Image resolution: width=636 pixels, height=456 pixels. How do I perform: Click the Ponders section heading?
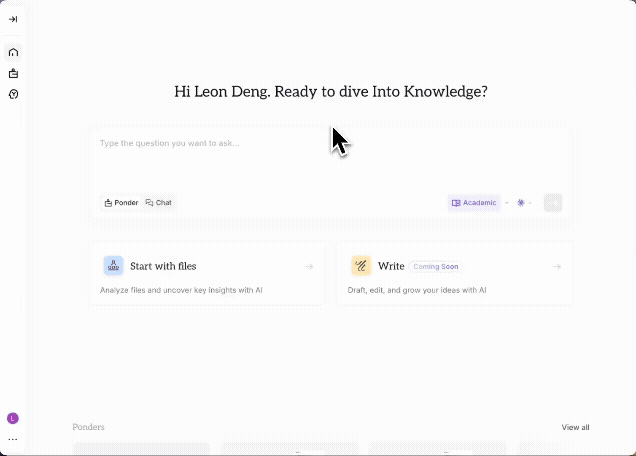pos(88,427)
